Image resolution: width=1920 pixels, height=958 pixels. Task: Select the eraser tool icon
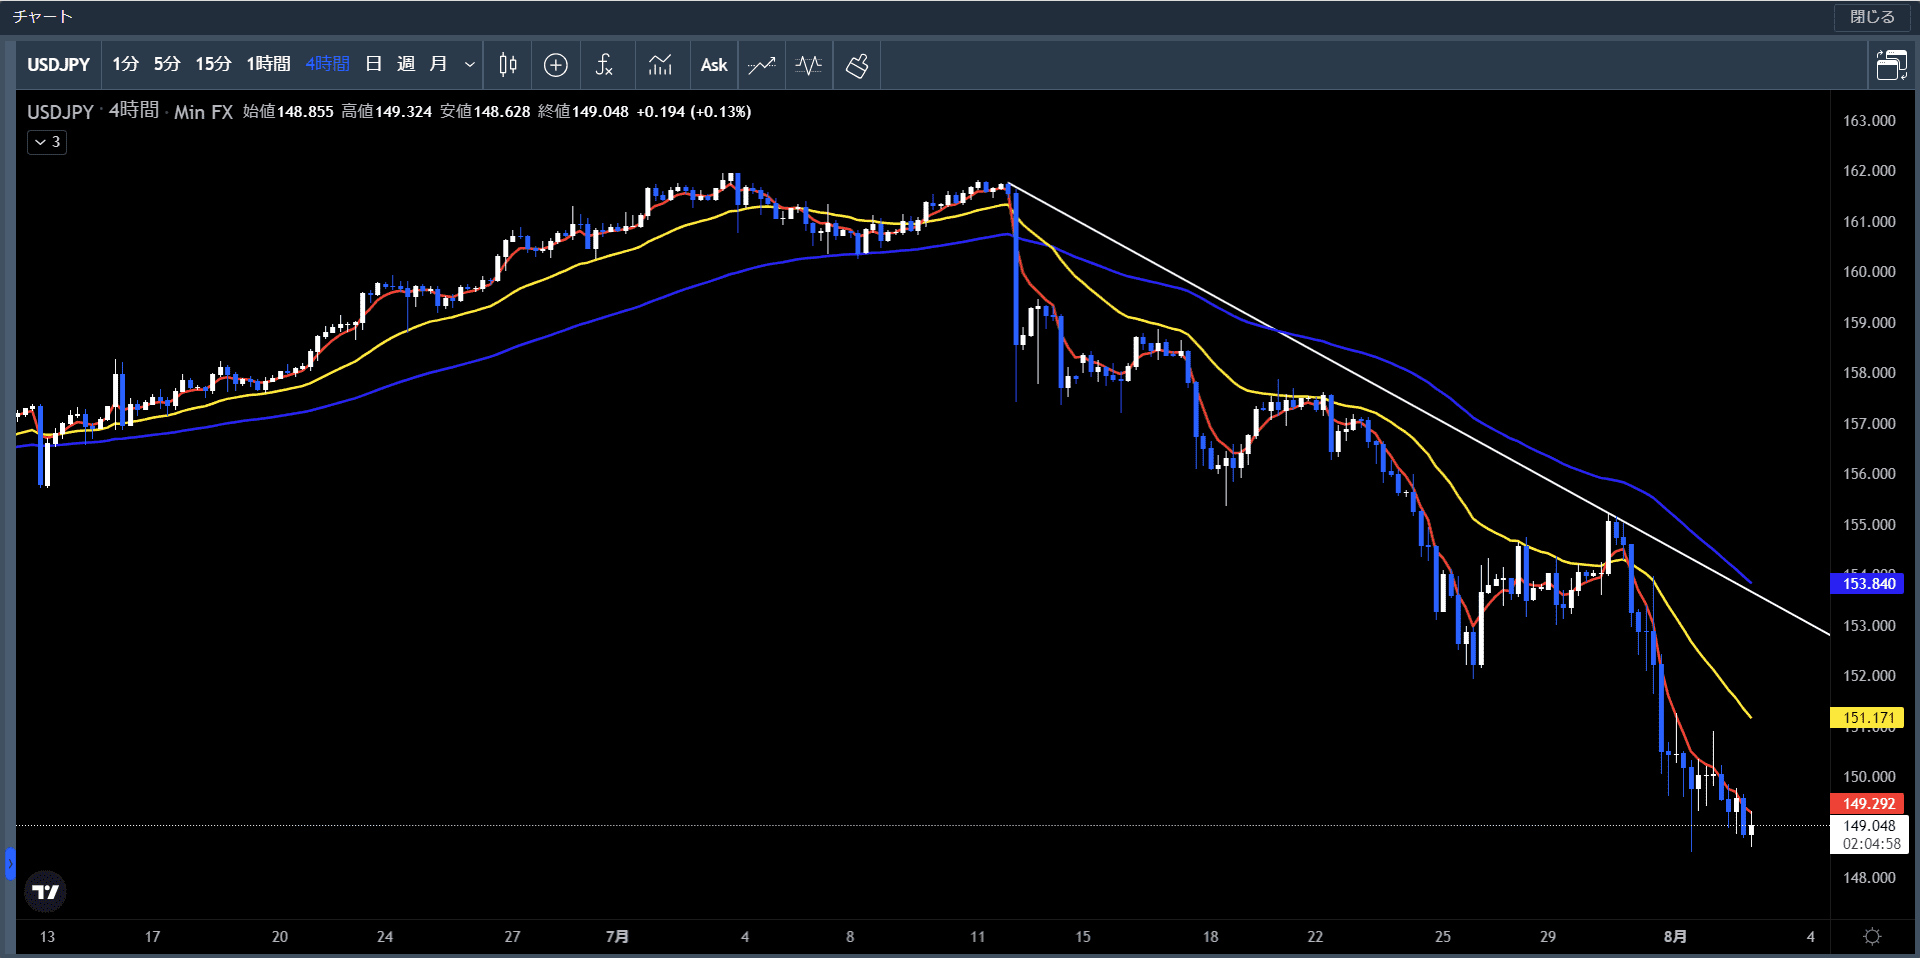pyautogui.click(x=857, y=65)
